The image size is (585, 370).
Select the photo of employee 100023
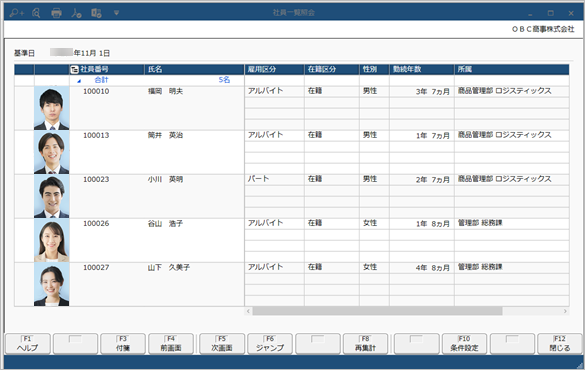[x=51, y=196]
